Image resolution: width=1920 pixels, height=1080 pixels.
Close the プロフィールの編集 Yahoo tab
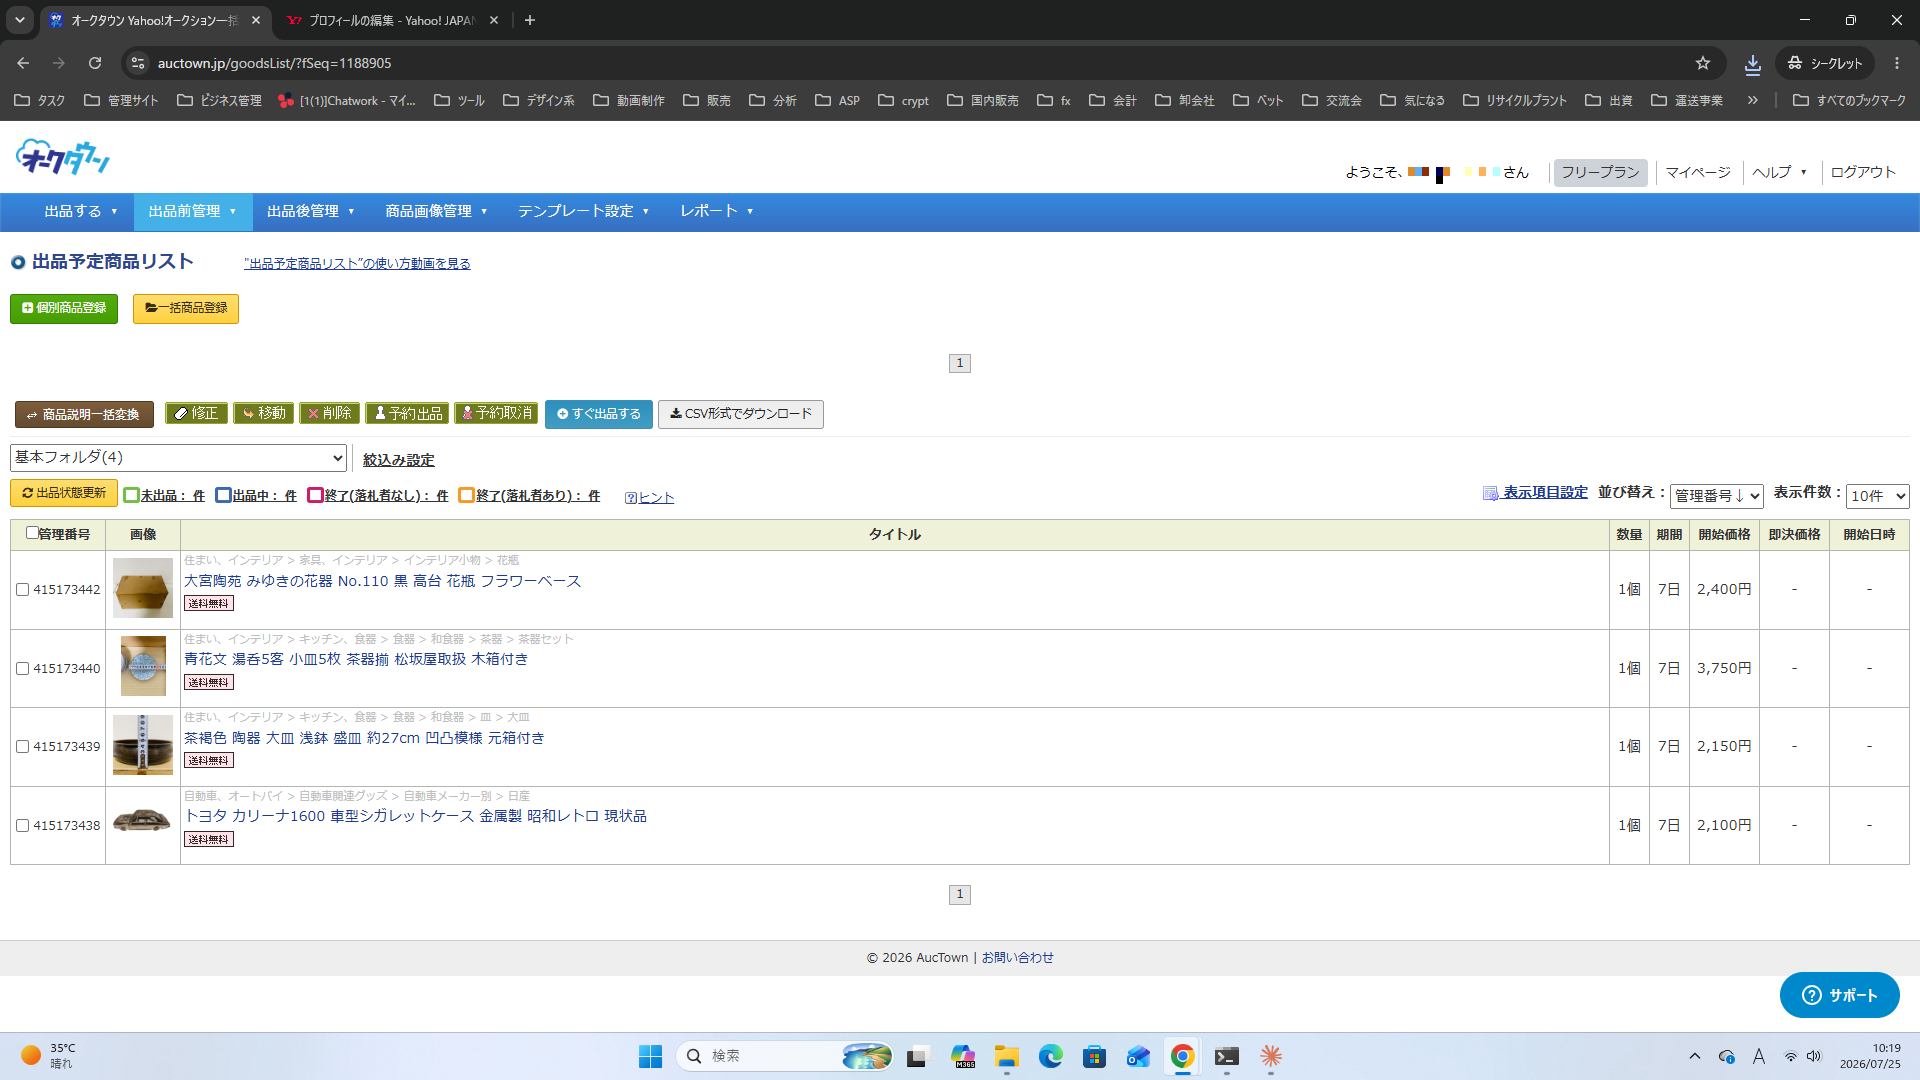(494, 20)
